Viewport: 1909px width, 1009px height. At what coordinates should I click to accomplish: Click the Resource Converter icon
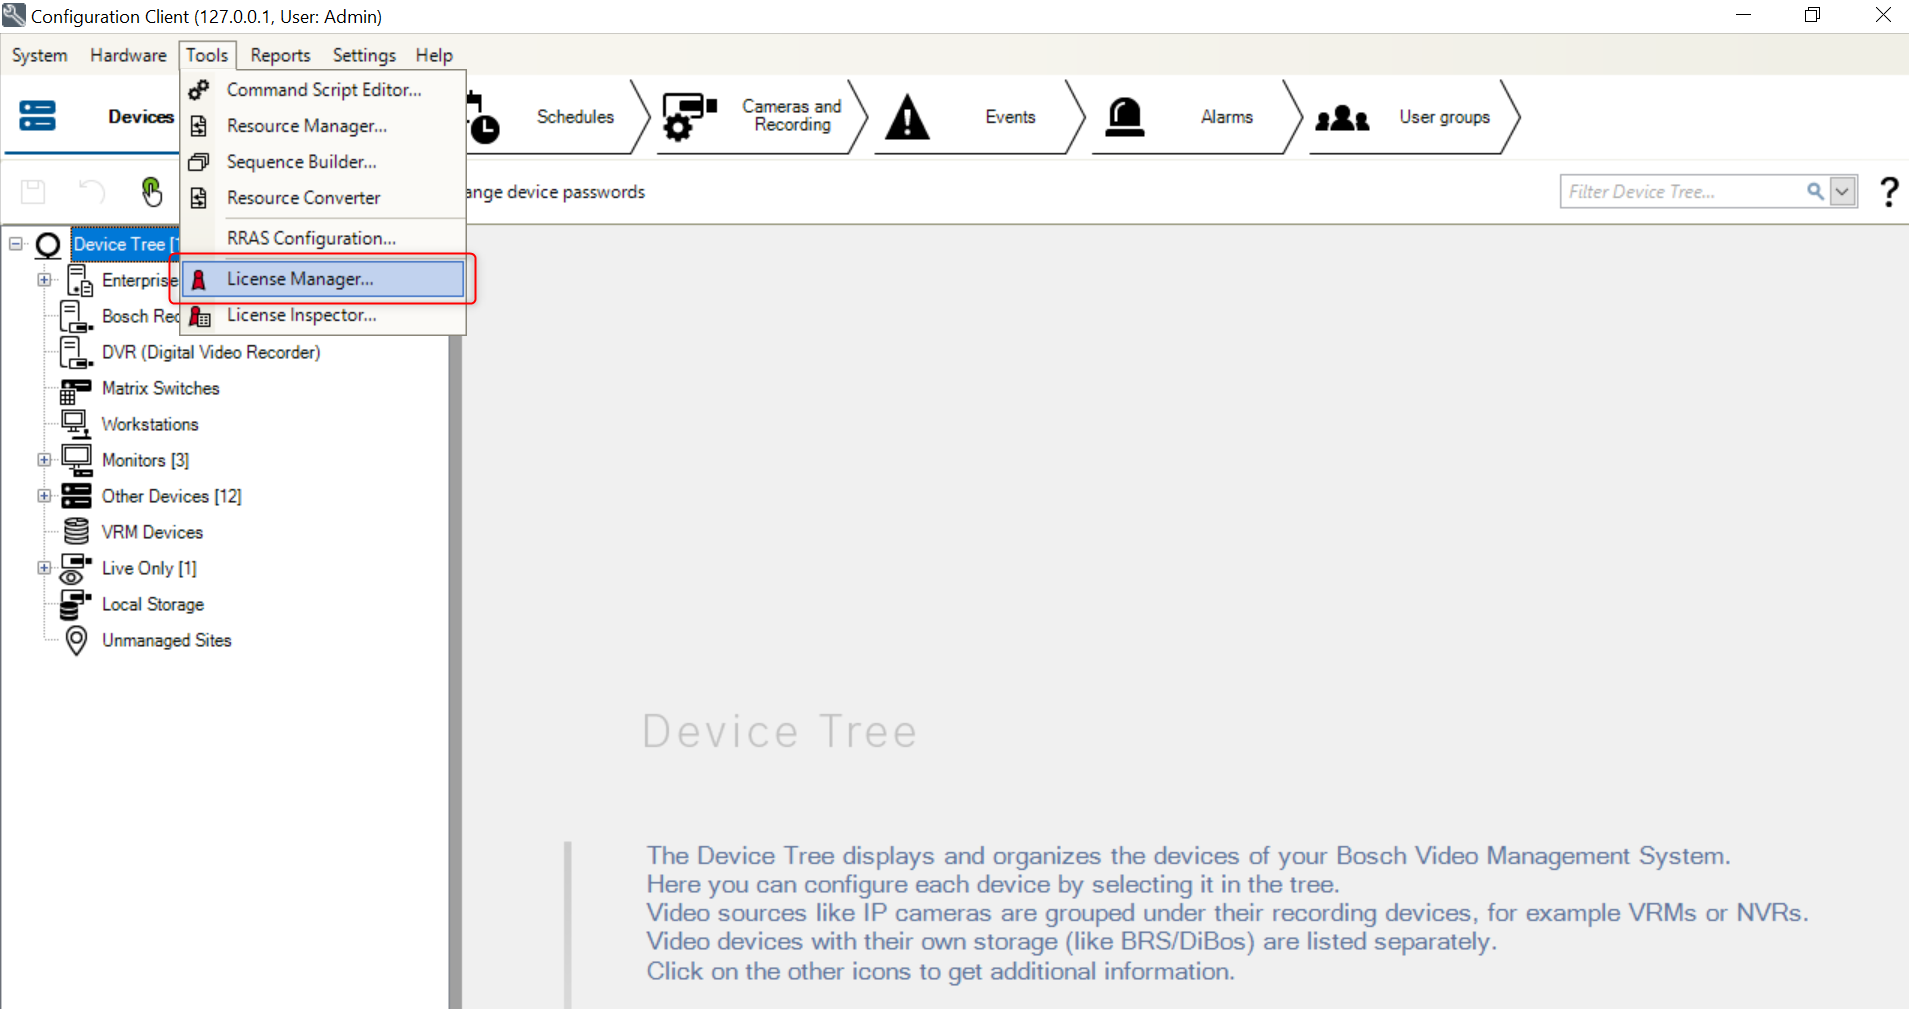(x=199, y=198)
